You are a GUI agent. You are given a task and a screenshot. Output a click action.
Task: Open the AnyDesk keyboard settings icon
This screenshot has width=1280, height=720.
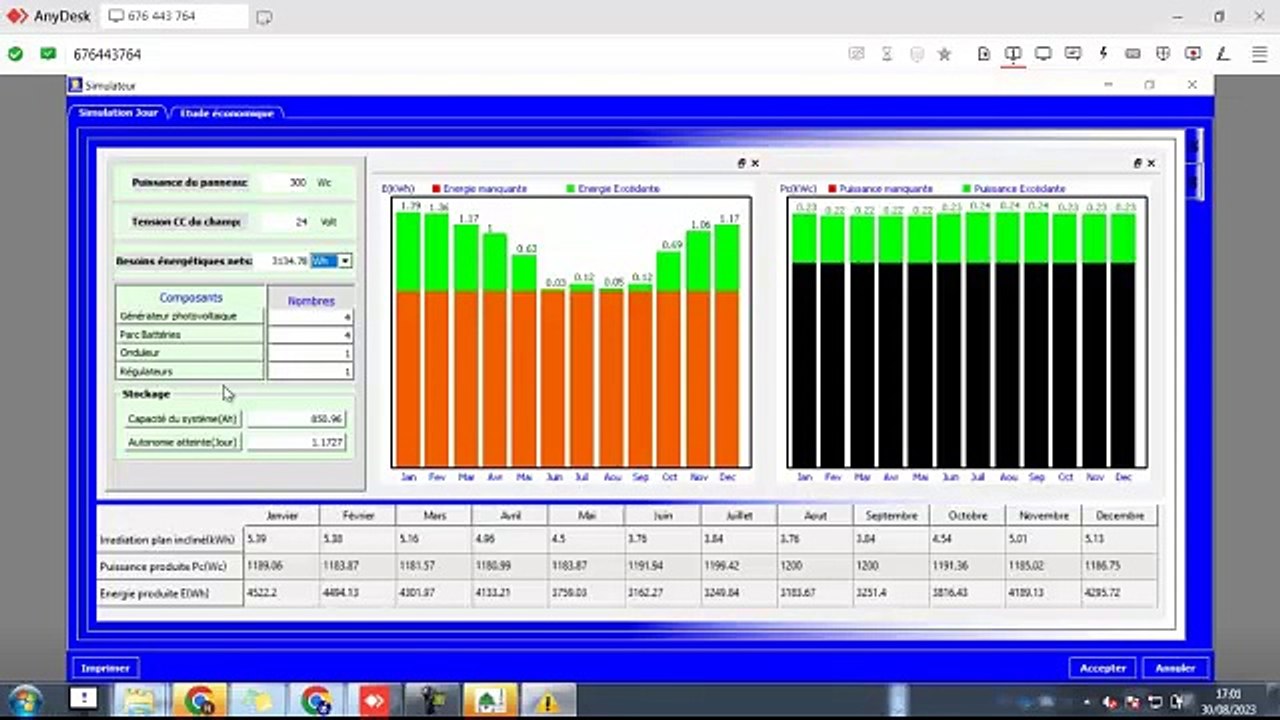[1133, 54]
